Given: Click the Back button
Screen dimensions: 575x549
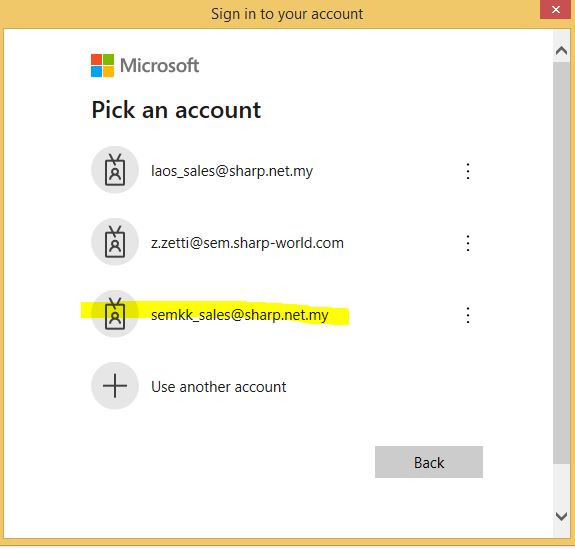Looking at the screenshot, I should pyautogui.click(x=429, y=462).
